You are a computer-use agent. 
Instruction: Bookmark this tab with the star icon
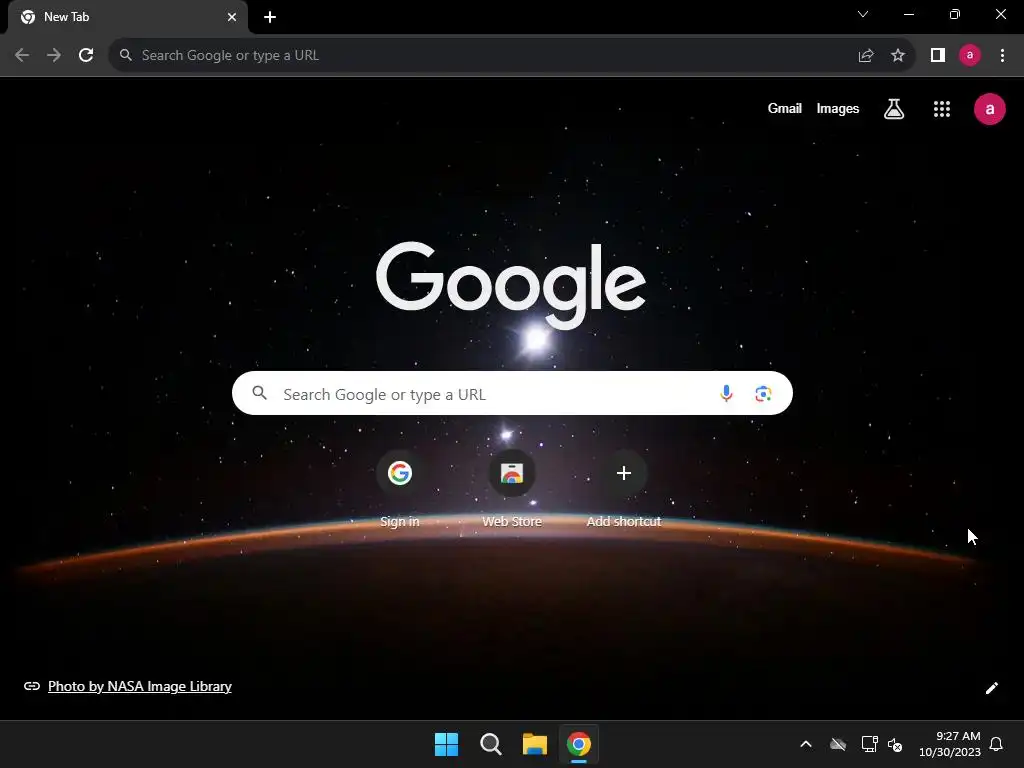point(898,56)
